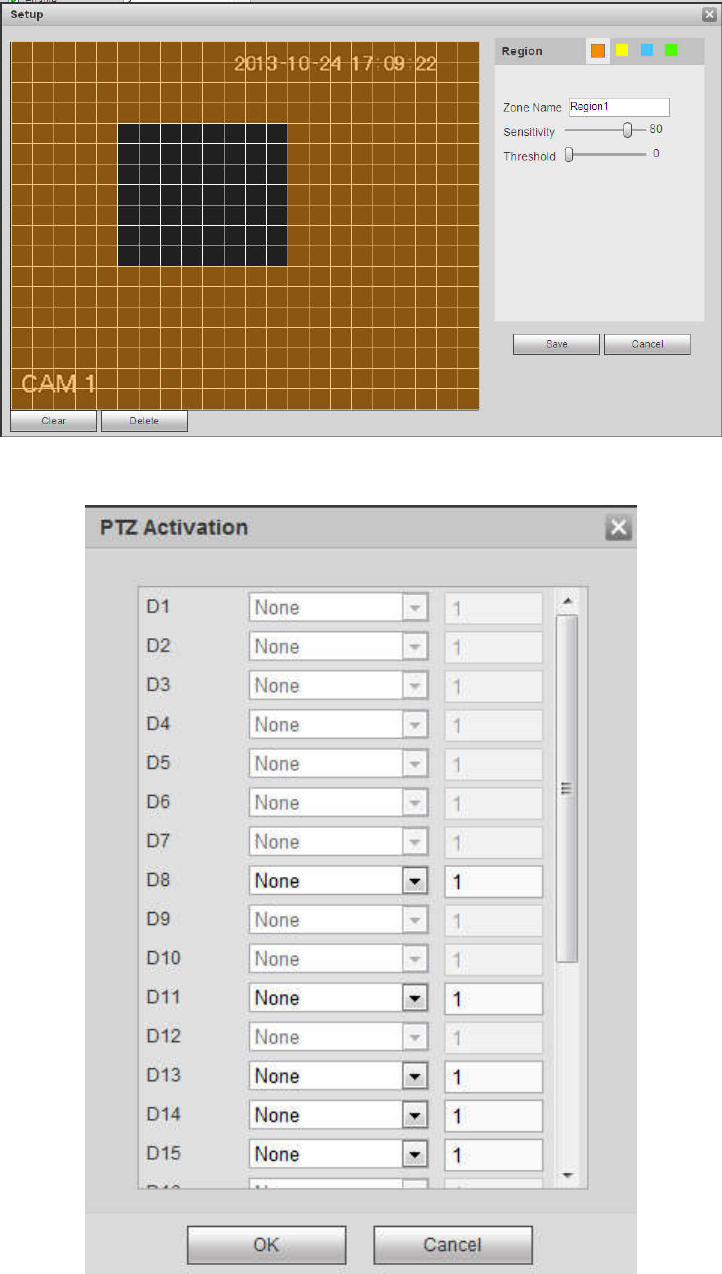Open the D6 preset type dropdown
Viewport: 722px width, 1274px height.
[x=339, y=803]
